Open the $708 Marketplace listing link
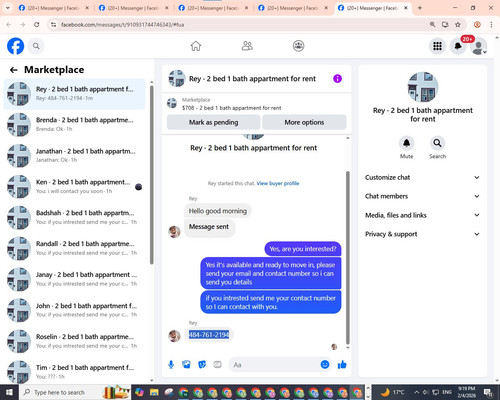 (x=231, y=108)
